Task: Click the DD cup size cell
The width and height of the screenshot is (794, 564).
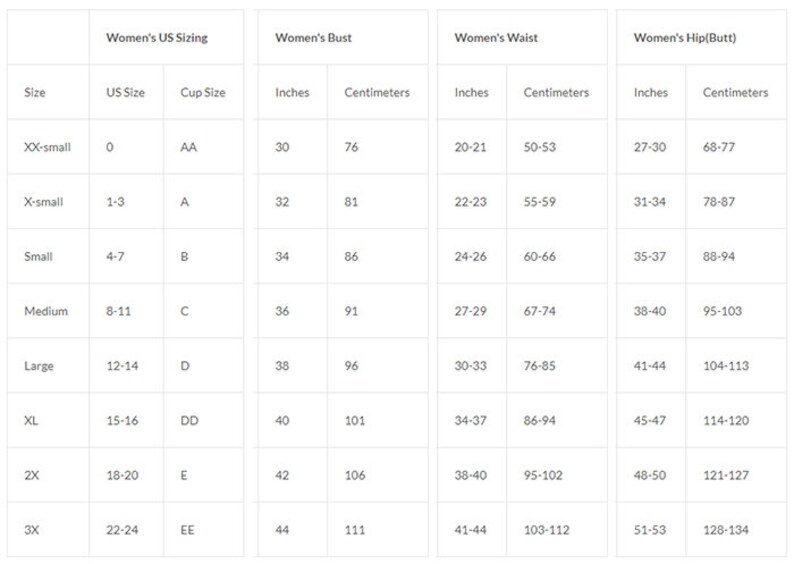Action: tap(189, 421)
